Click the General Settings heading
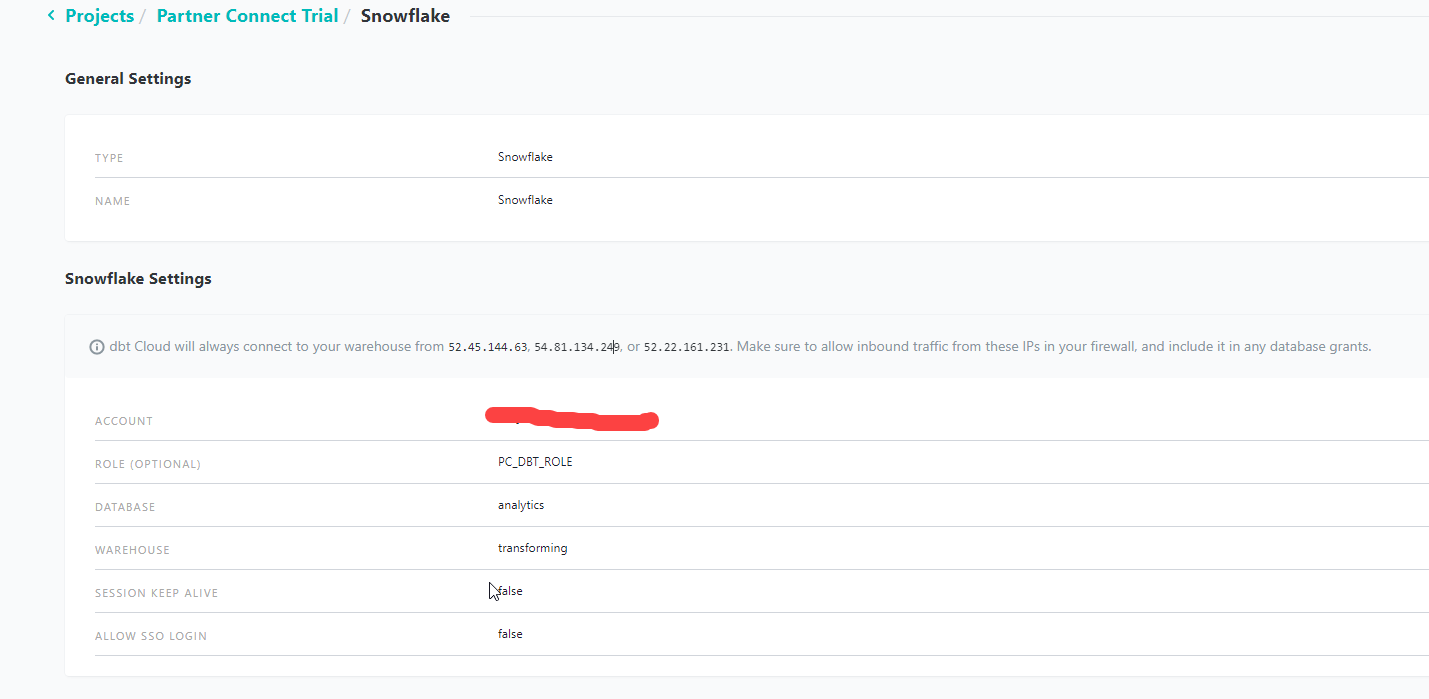Screen dimensions: 1429x699 click(128, 78)
